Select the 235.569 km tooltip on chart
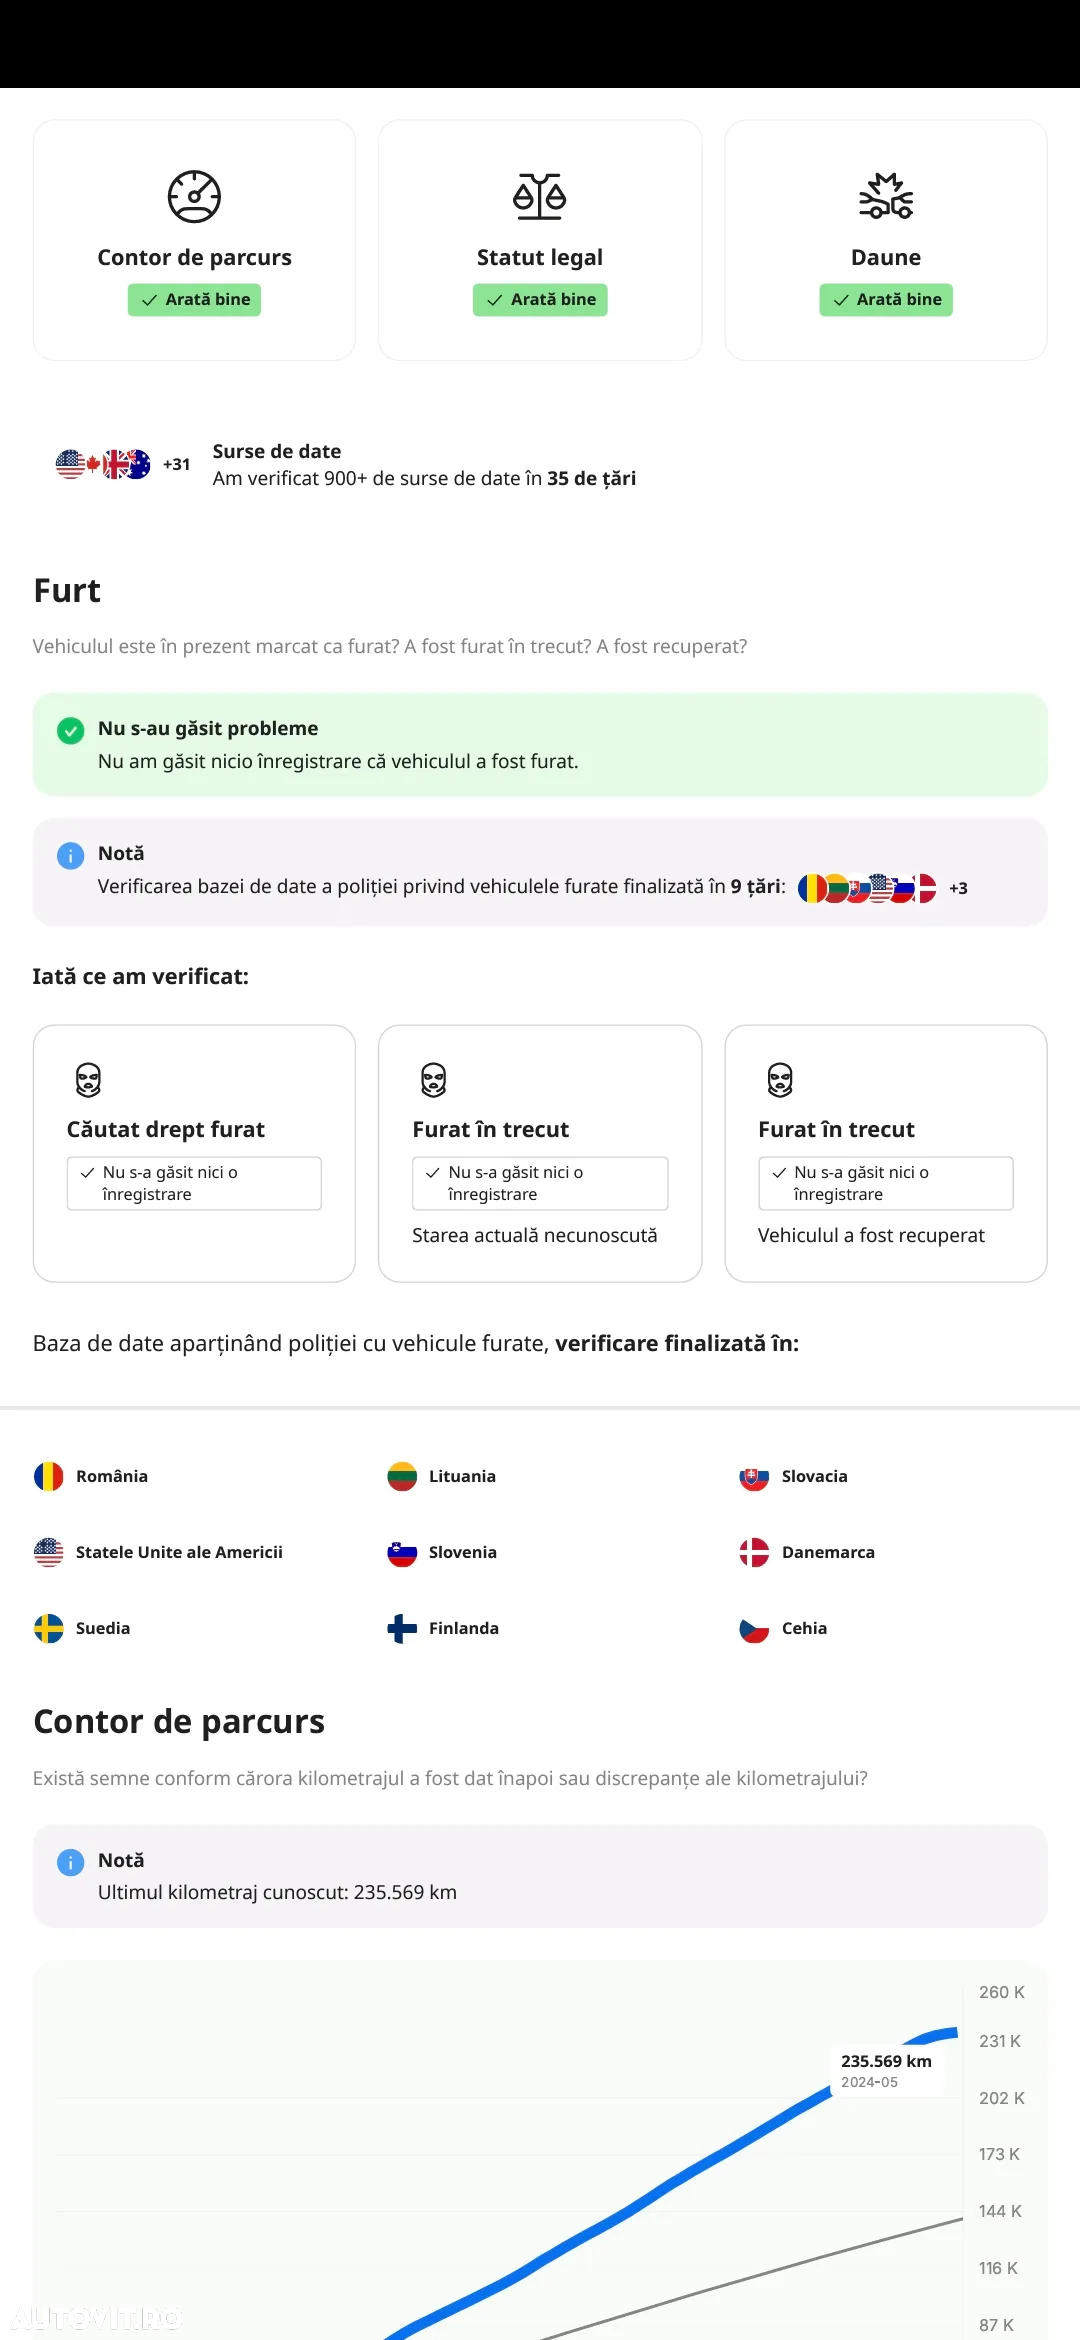 (x=887, y=2070)
